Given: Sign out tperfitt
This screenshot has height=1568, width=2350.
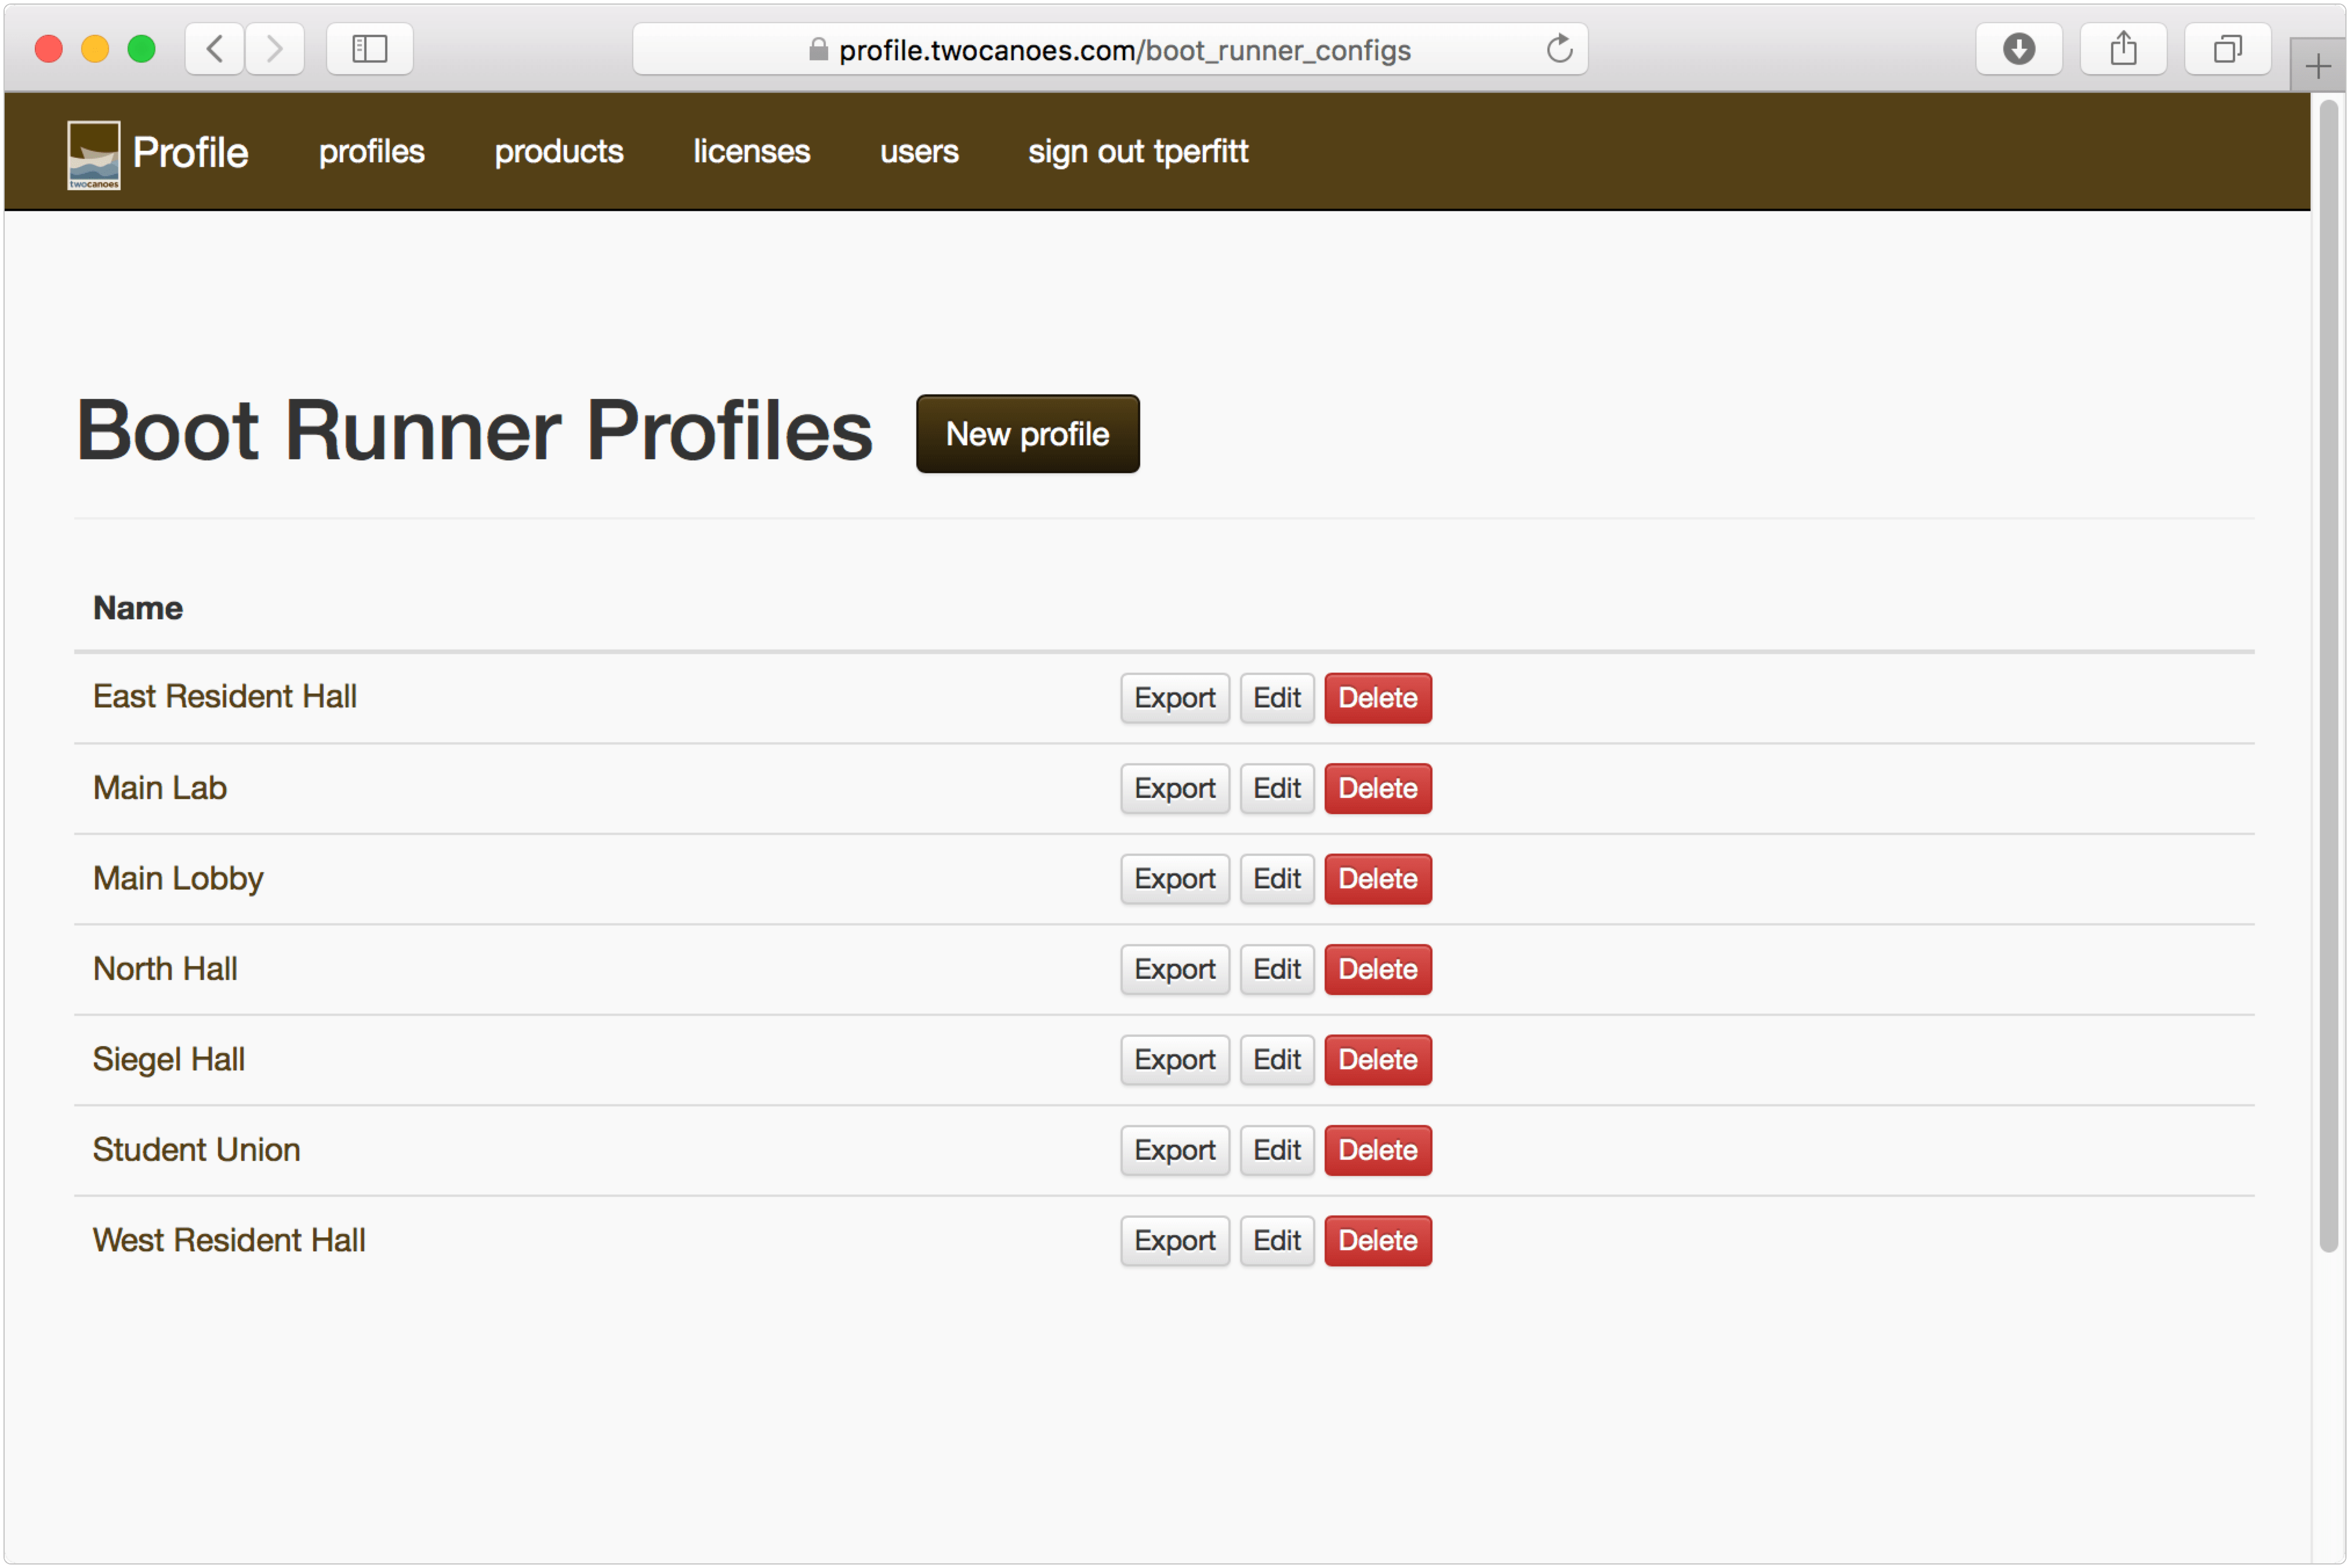Looking at the screenshot, I should coord(1137,152).
